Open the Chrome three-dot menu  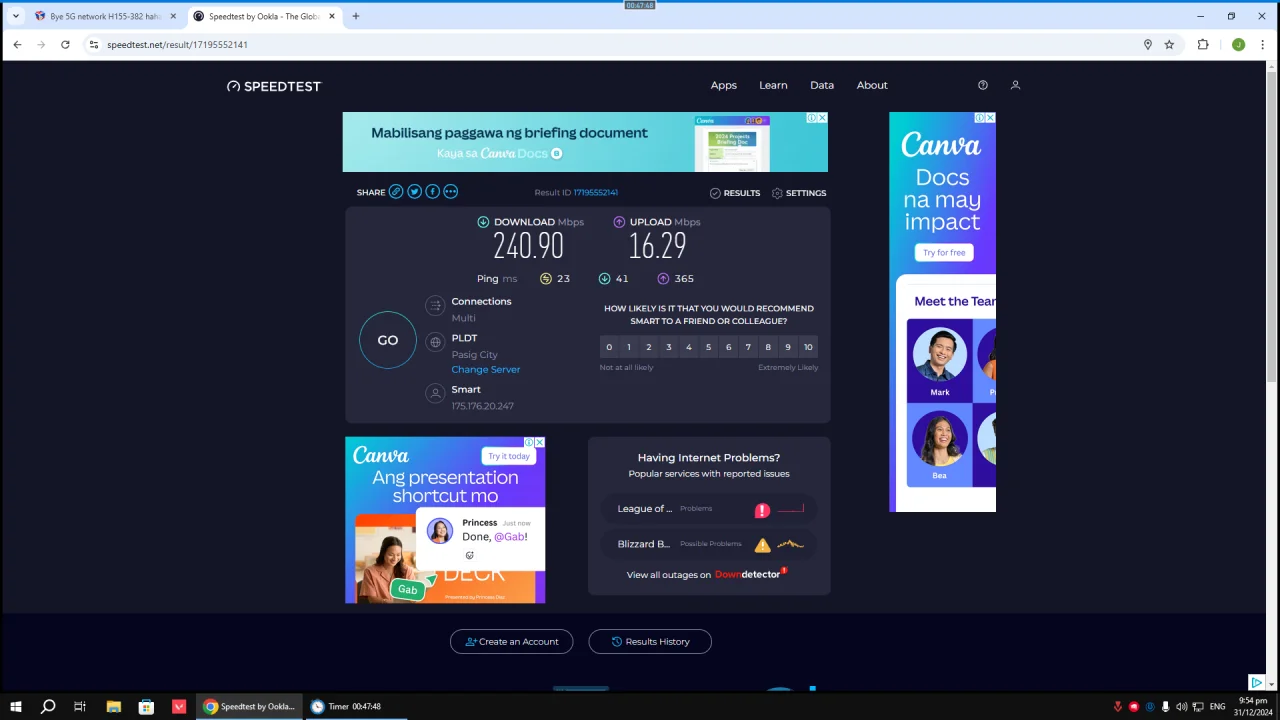(1263, 44)
